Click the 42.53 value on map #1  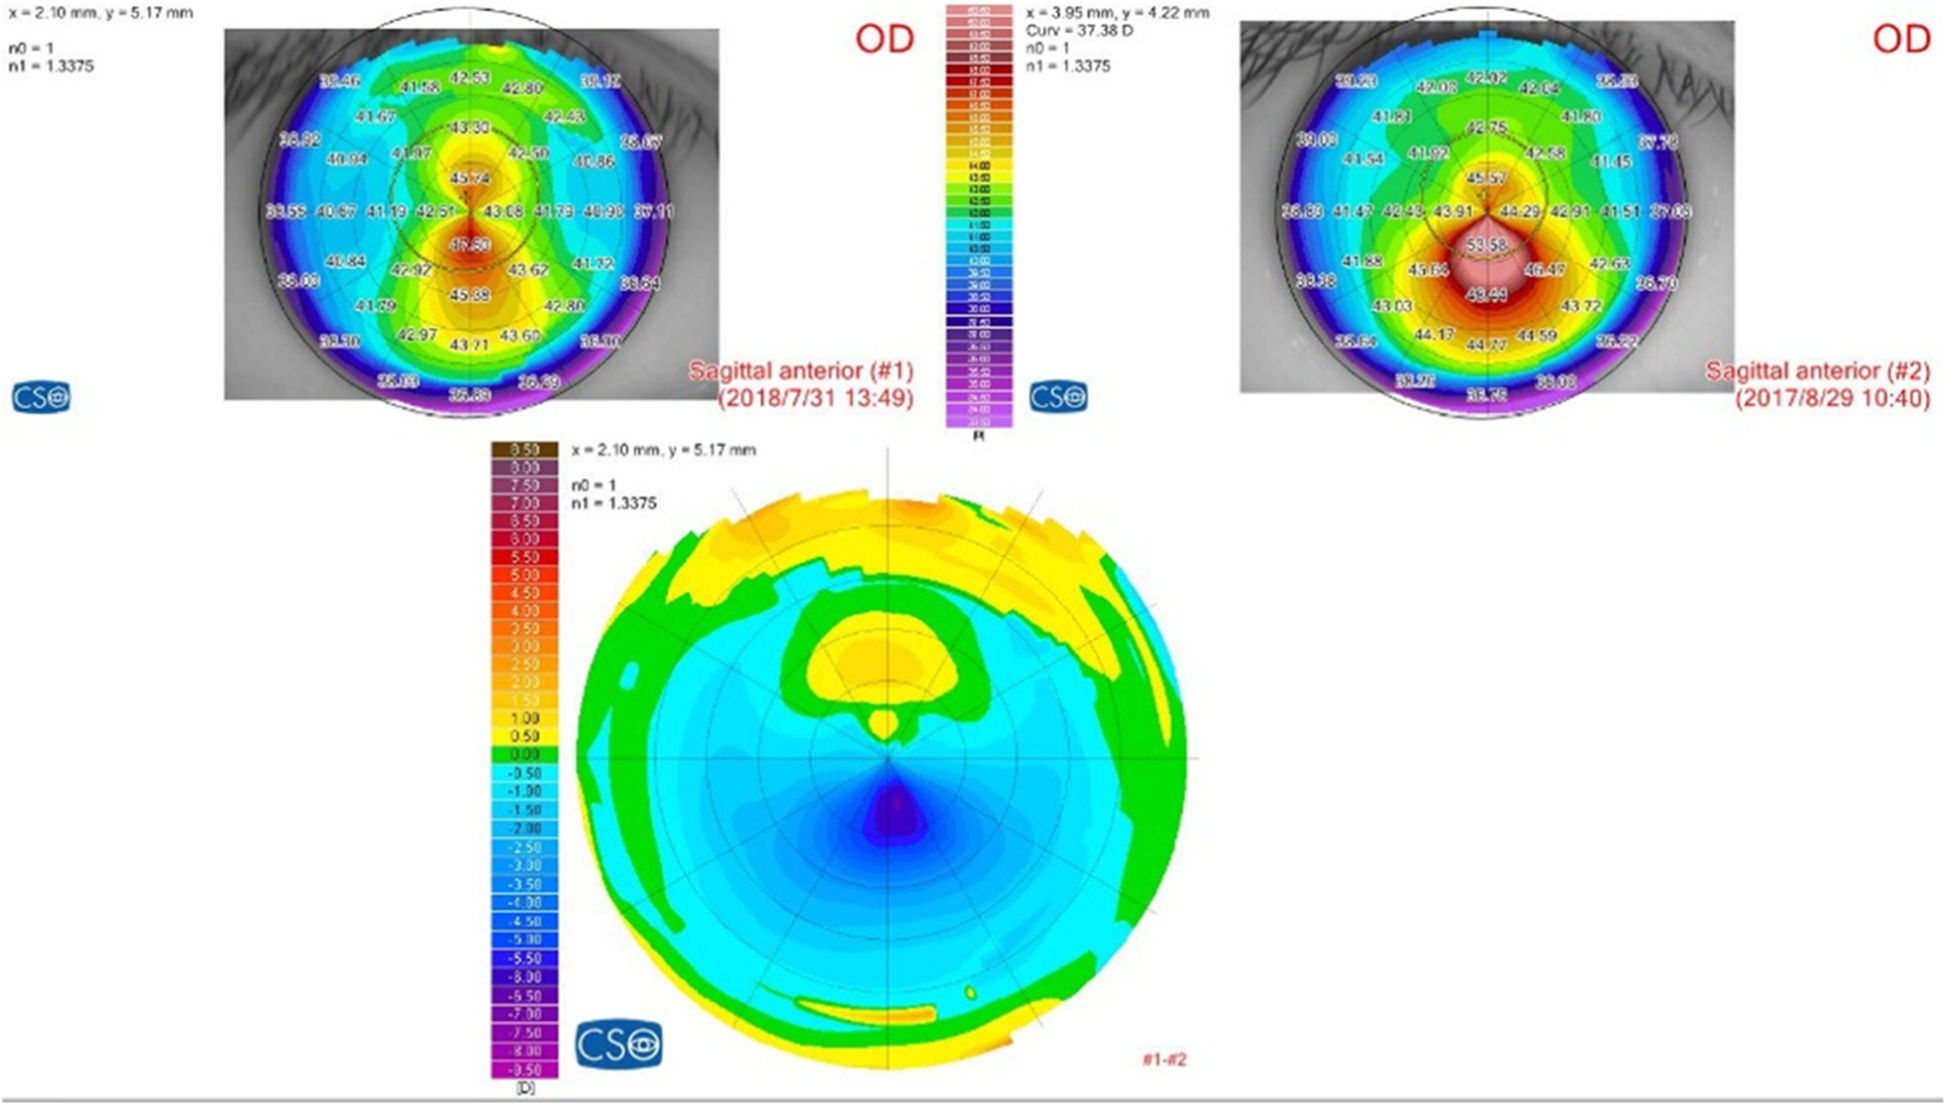pos(470,78)
